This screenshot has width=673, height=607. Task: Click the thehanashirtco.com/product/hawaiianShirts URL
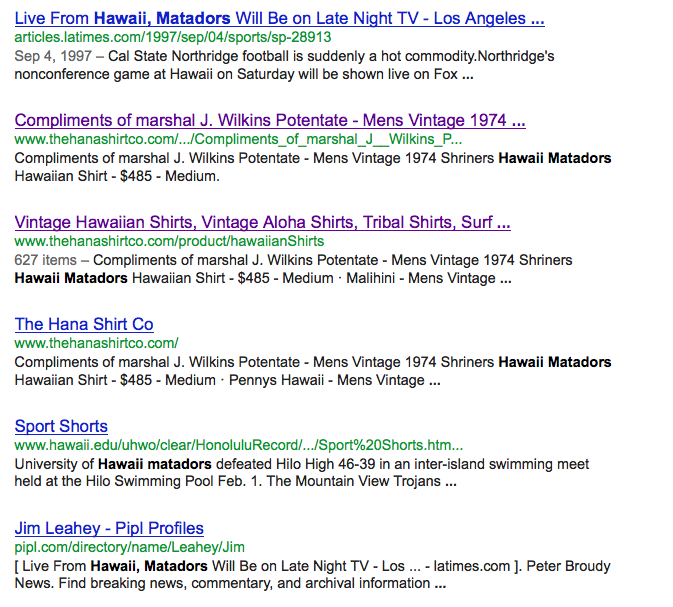point(169,241)
